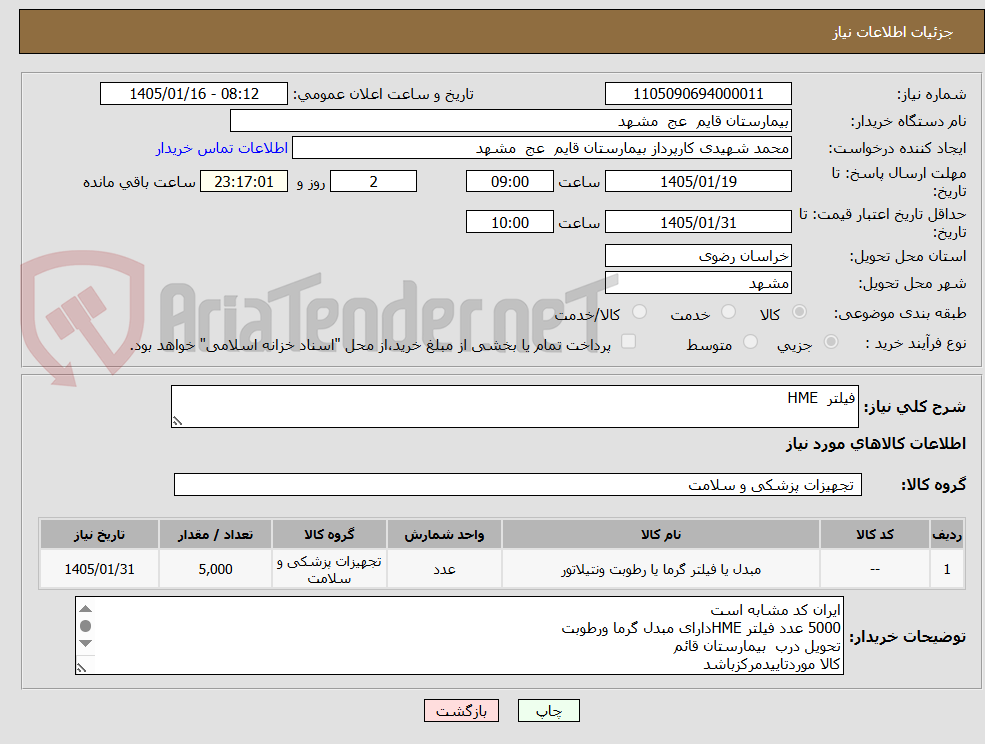Click the نام کالا column header
The height and width of the screenshot is (744, 985).
[x=661, y=534]
